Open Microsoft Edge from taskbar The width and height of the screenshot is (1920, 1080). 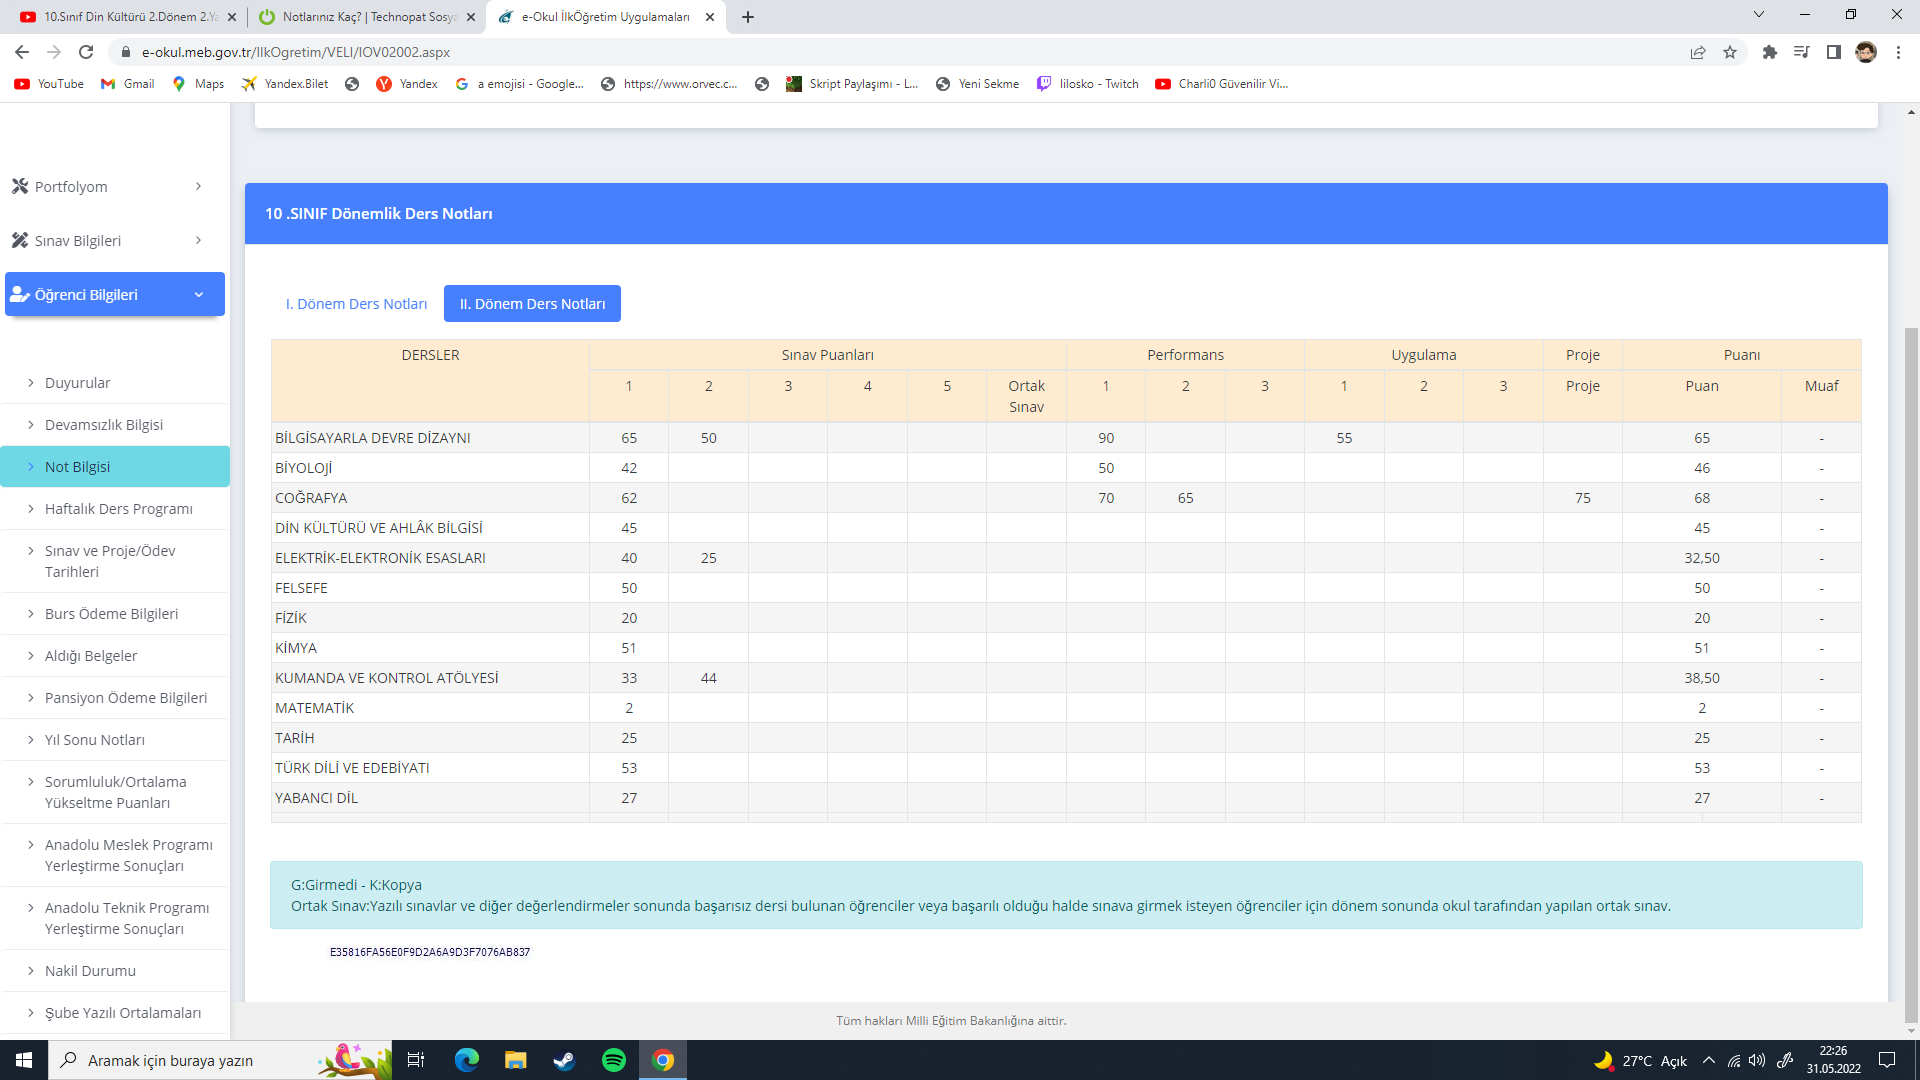pos(466,1060)
